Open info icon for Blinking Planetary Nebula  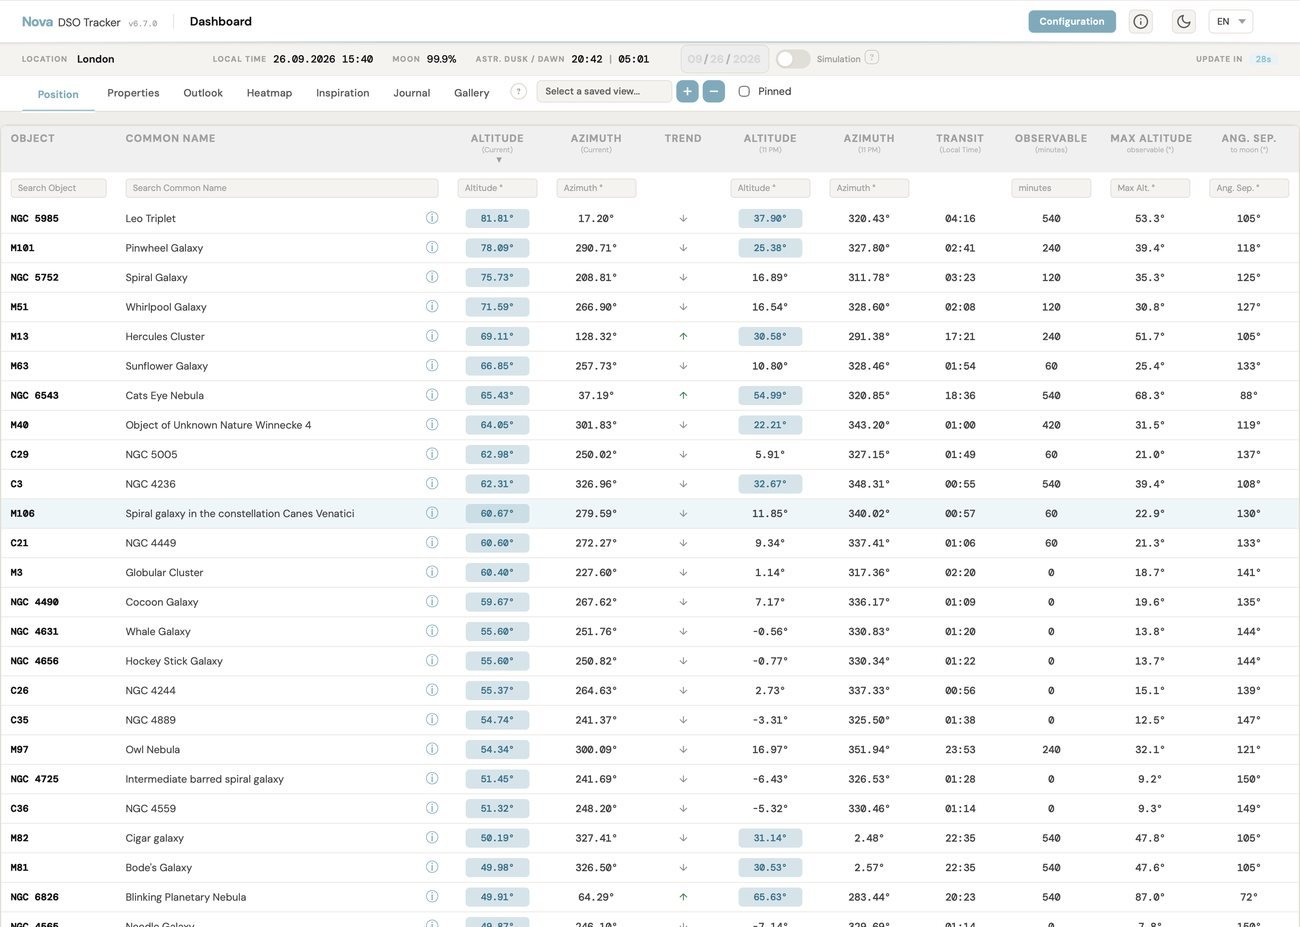pos(432,896)
